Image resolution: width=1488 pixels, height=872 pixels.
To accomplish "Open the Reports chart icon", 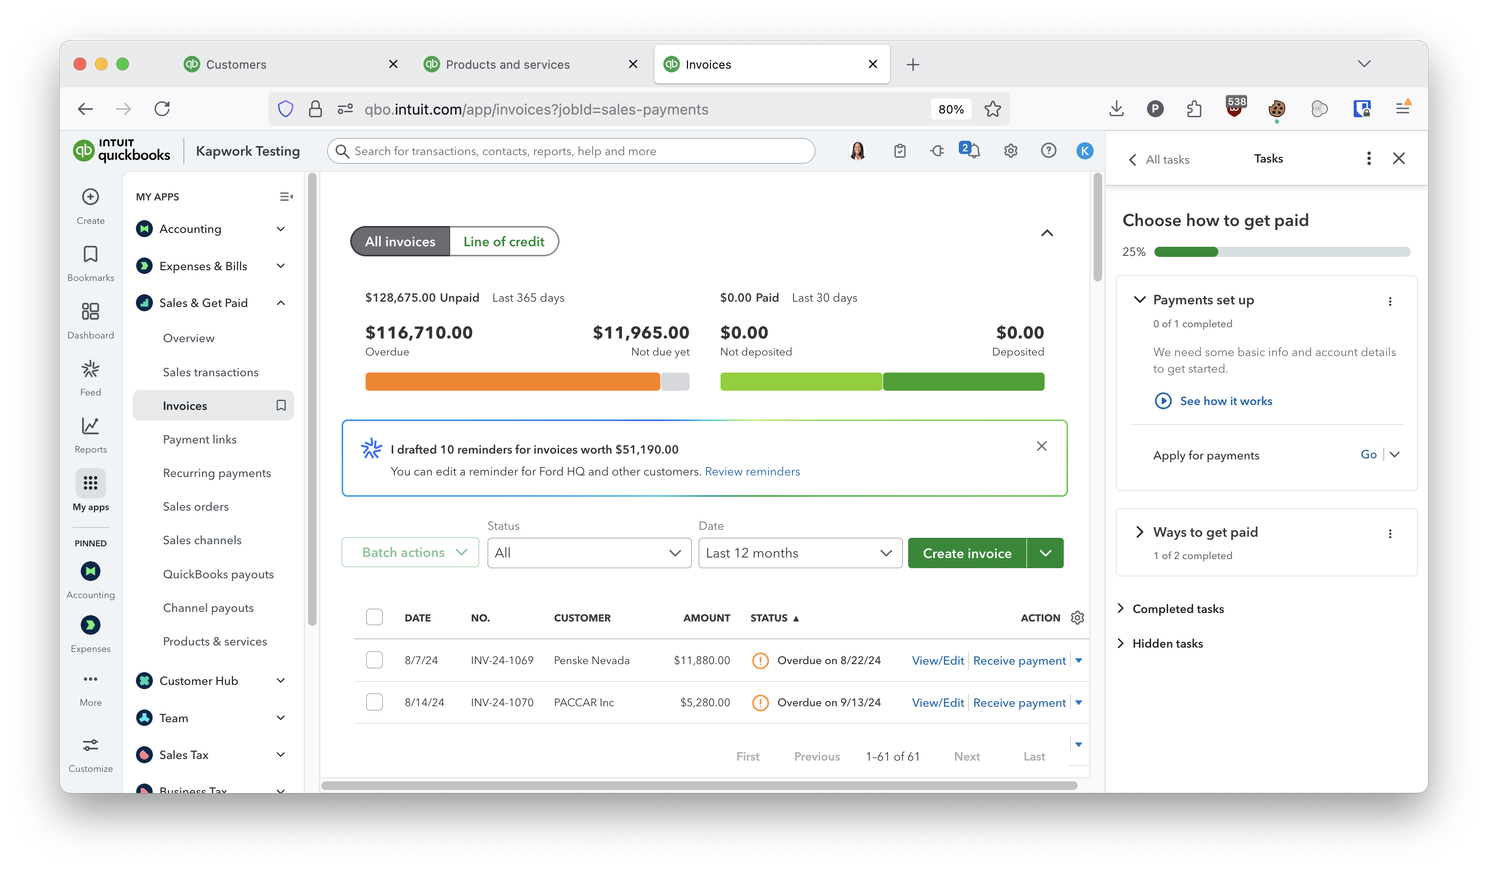I will (90, 426).
